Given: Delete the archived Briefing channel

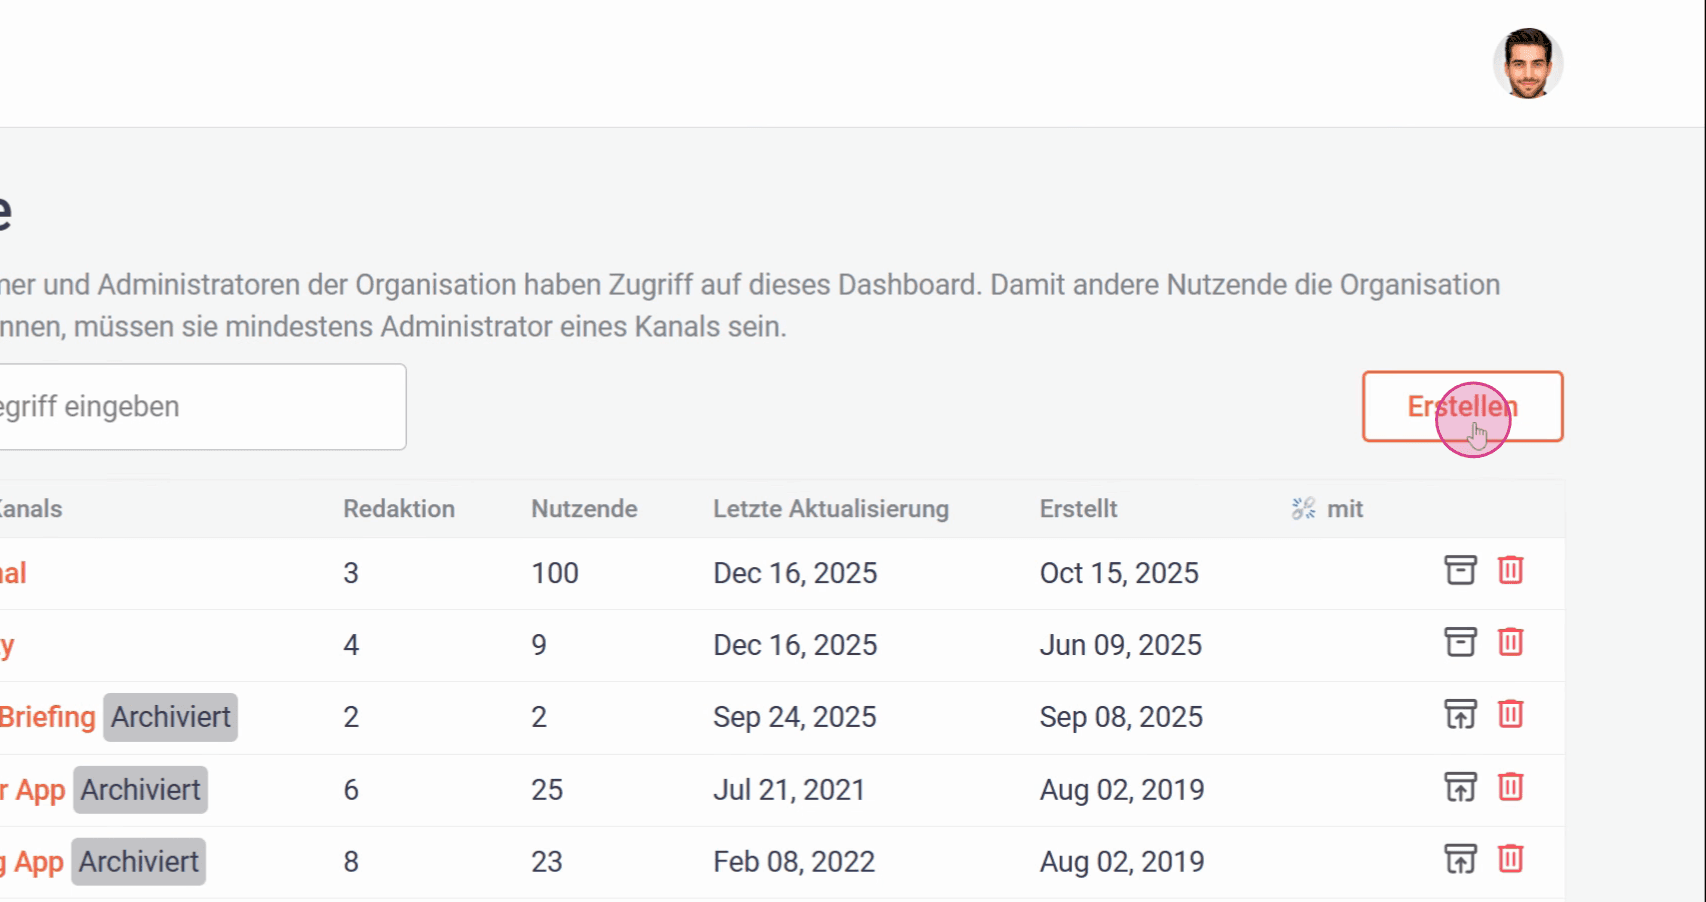Looking at the screenshot, I should (1510, 715).
